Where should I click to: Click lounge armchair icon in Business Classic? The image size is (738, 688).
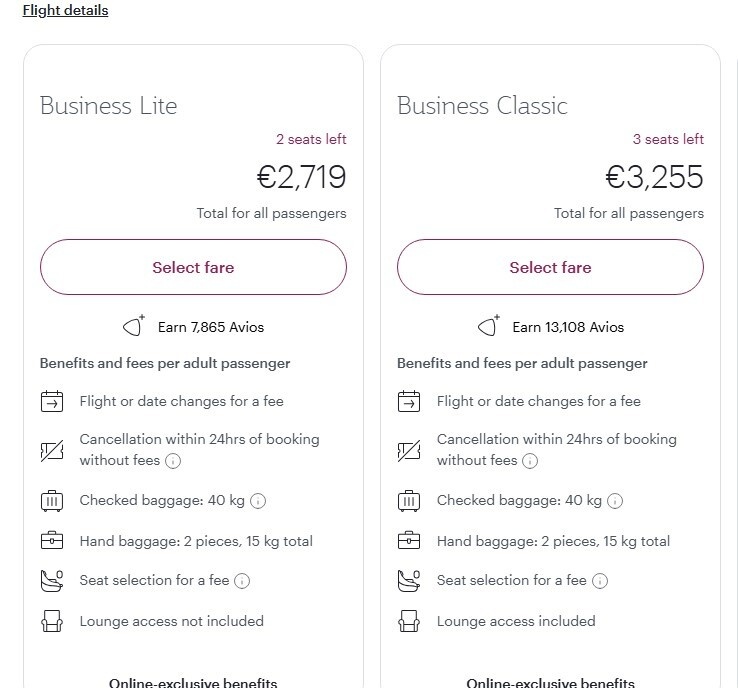(x=408, y=621)
